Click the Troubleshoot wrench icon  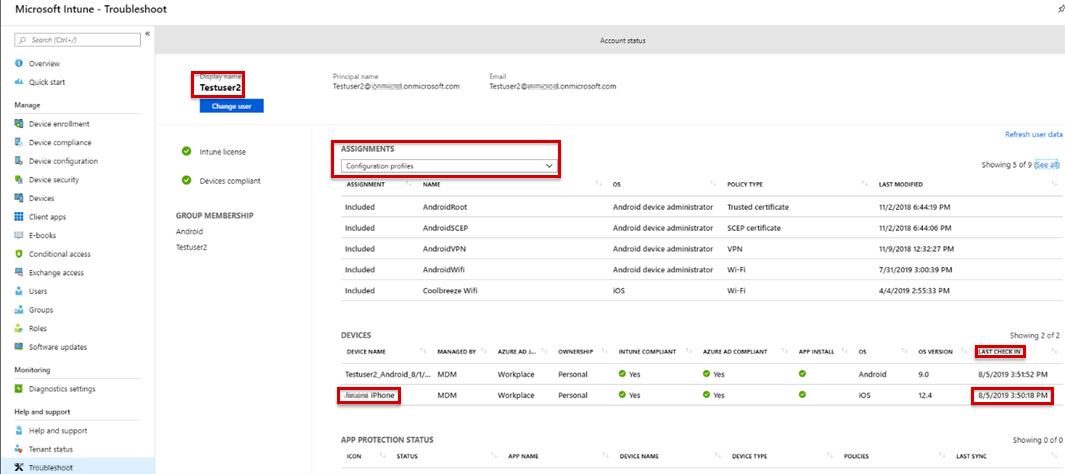(x=19, y=468)
